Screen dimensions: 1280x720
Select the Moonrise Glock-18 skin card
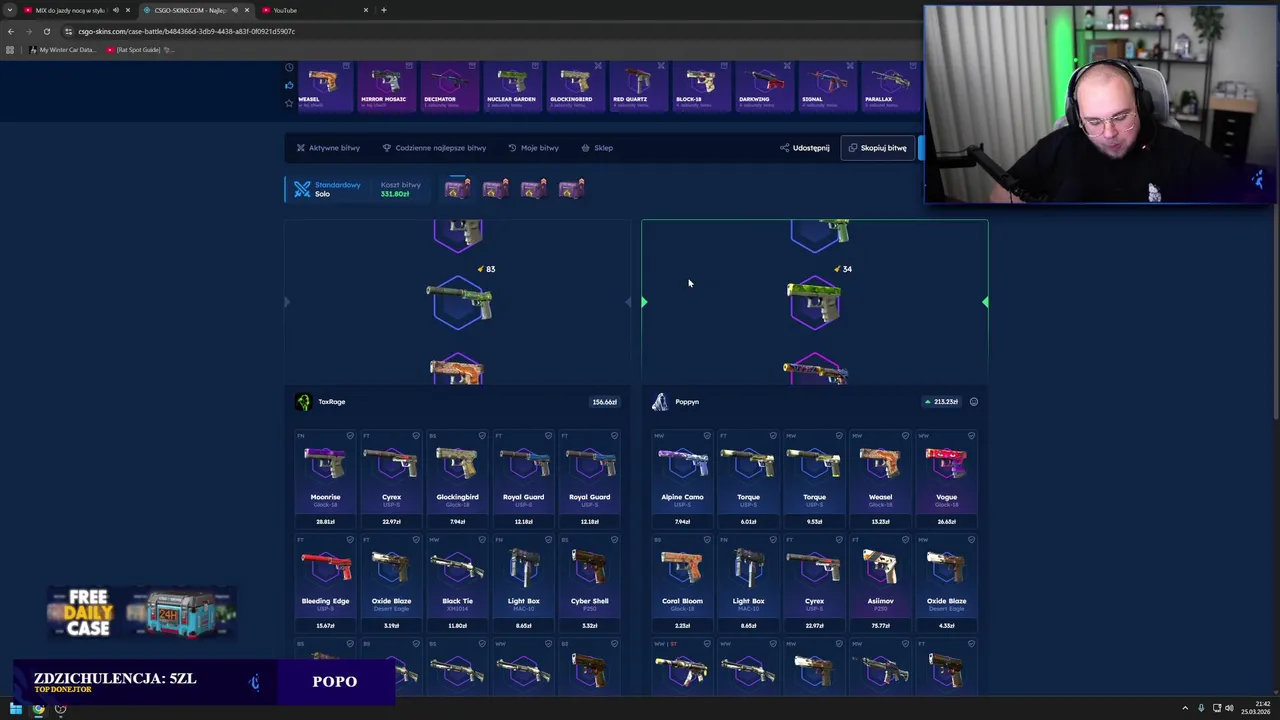click(x=325, y=479)
